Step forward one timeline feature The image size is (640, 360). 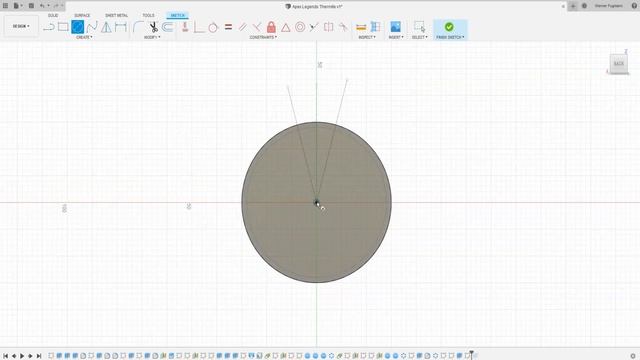coord(30,356)
